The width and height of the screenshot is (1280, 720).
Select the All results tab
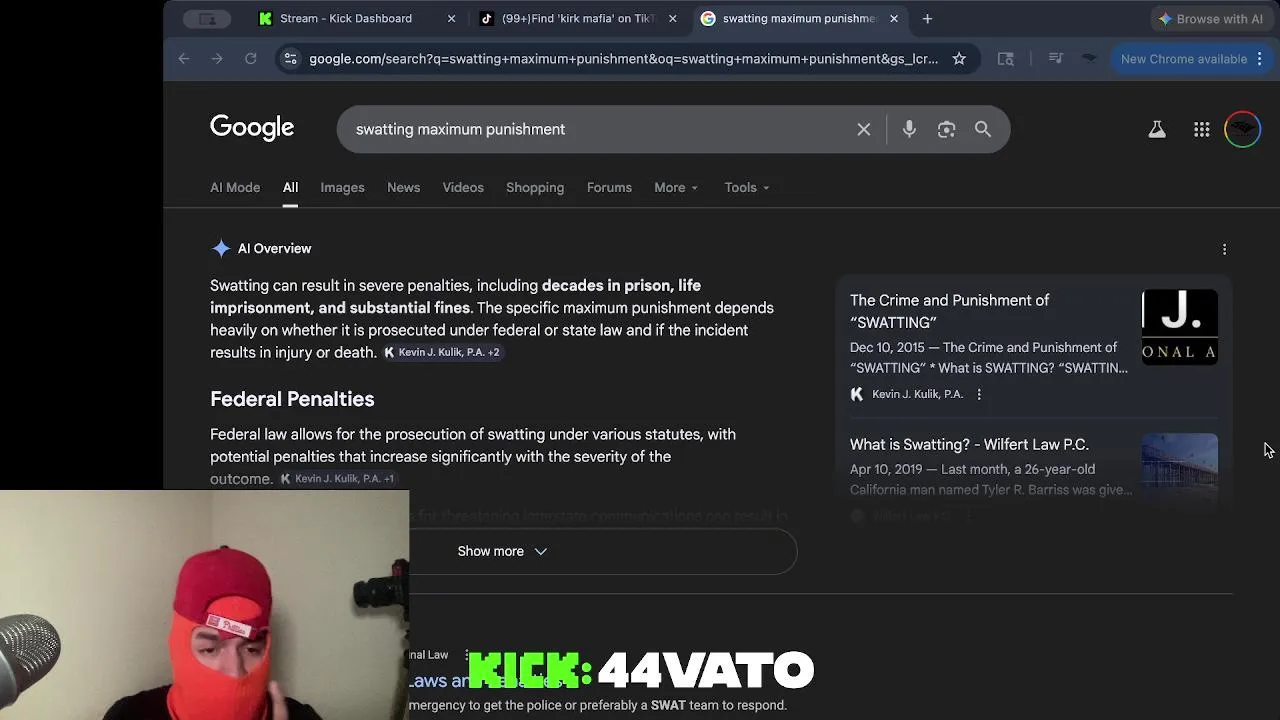[290, 187]
